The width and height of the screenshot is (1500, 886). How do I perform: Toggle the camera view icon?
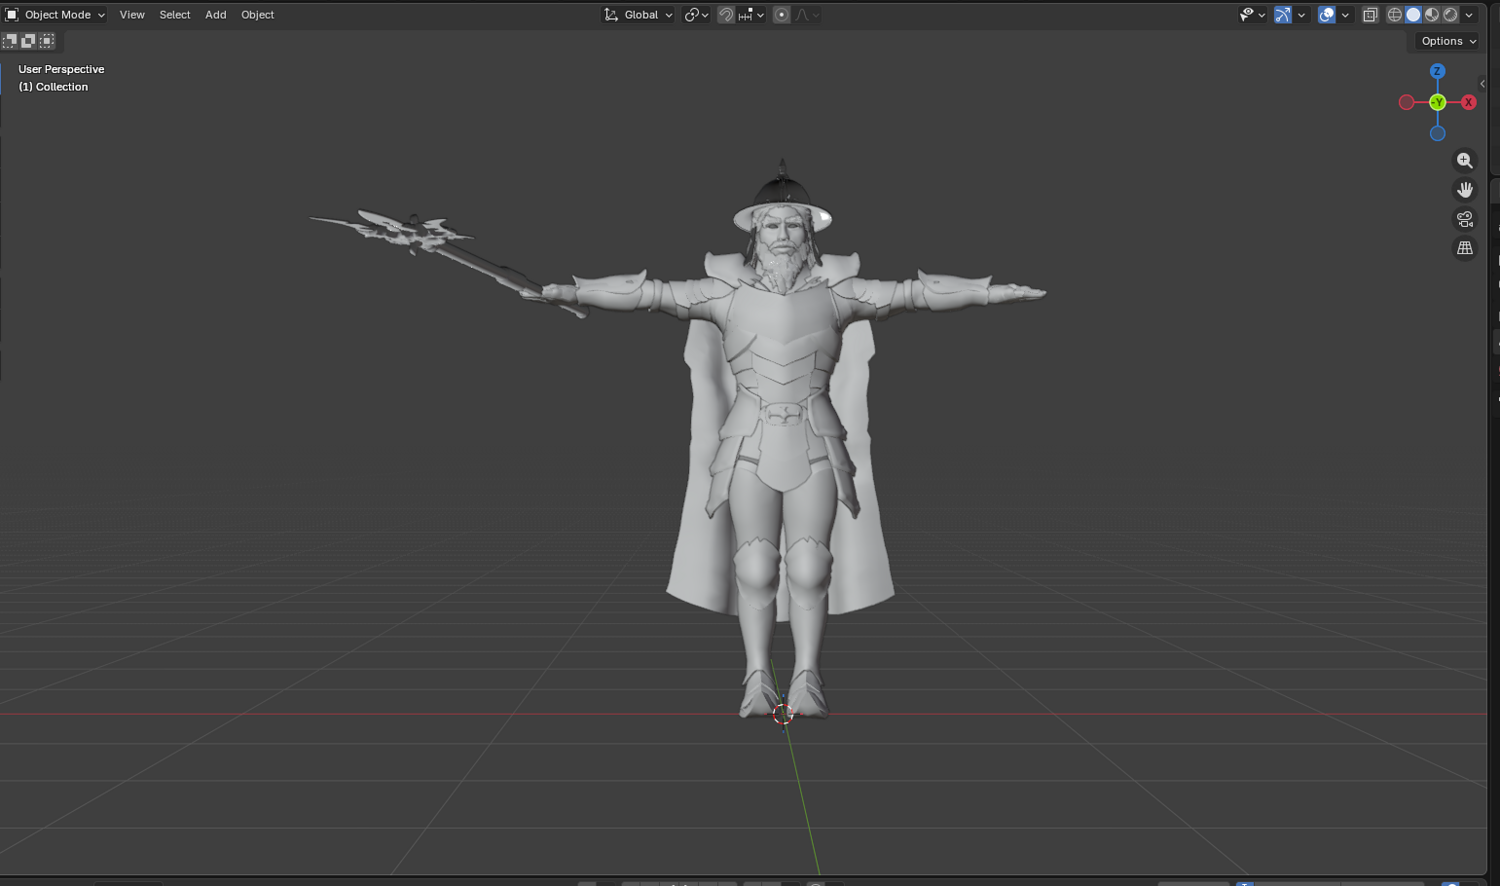click(x=1465, y=219)
